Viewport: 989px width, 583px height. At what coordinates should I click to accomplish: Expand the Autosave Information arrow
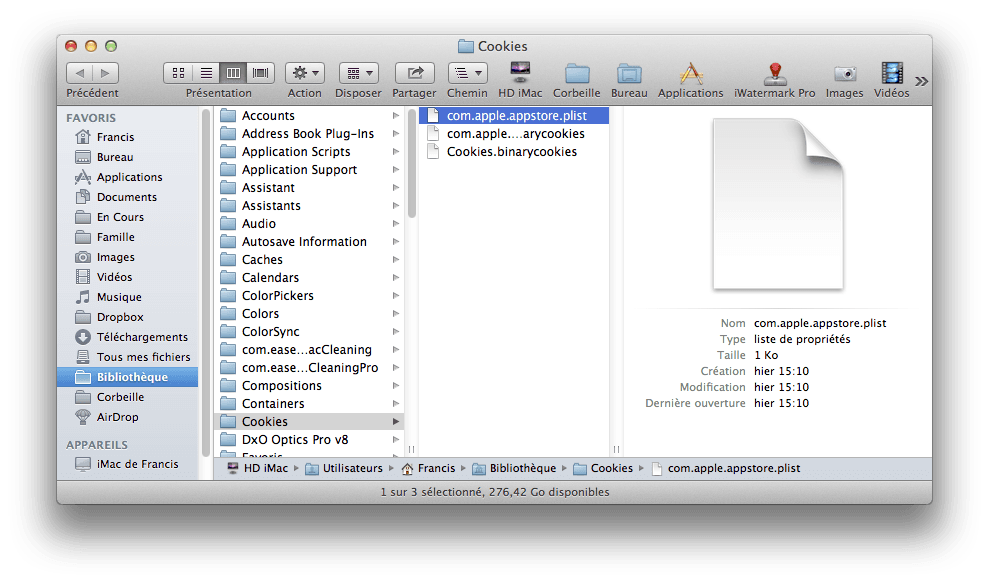[x=395, y=242]
